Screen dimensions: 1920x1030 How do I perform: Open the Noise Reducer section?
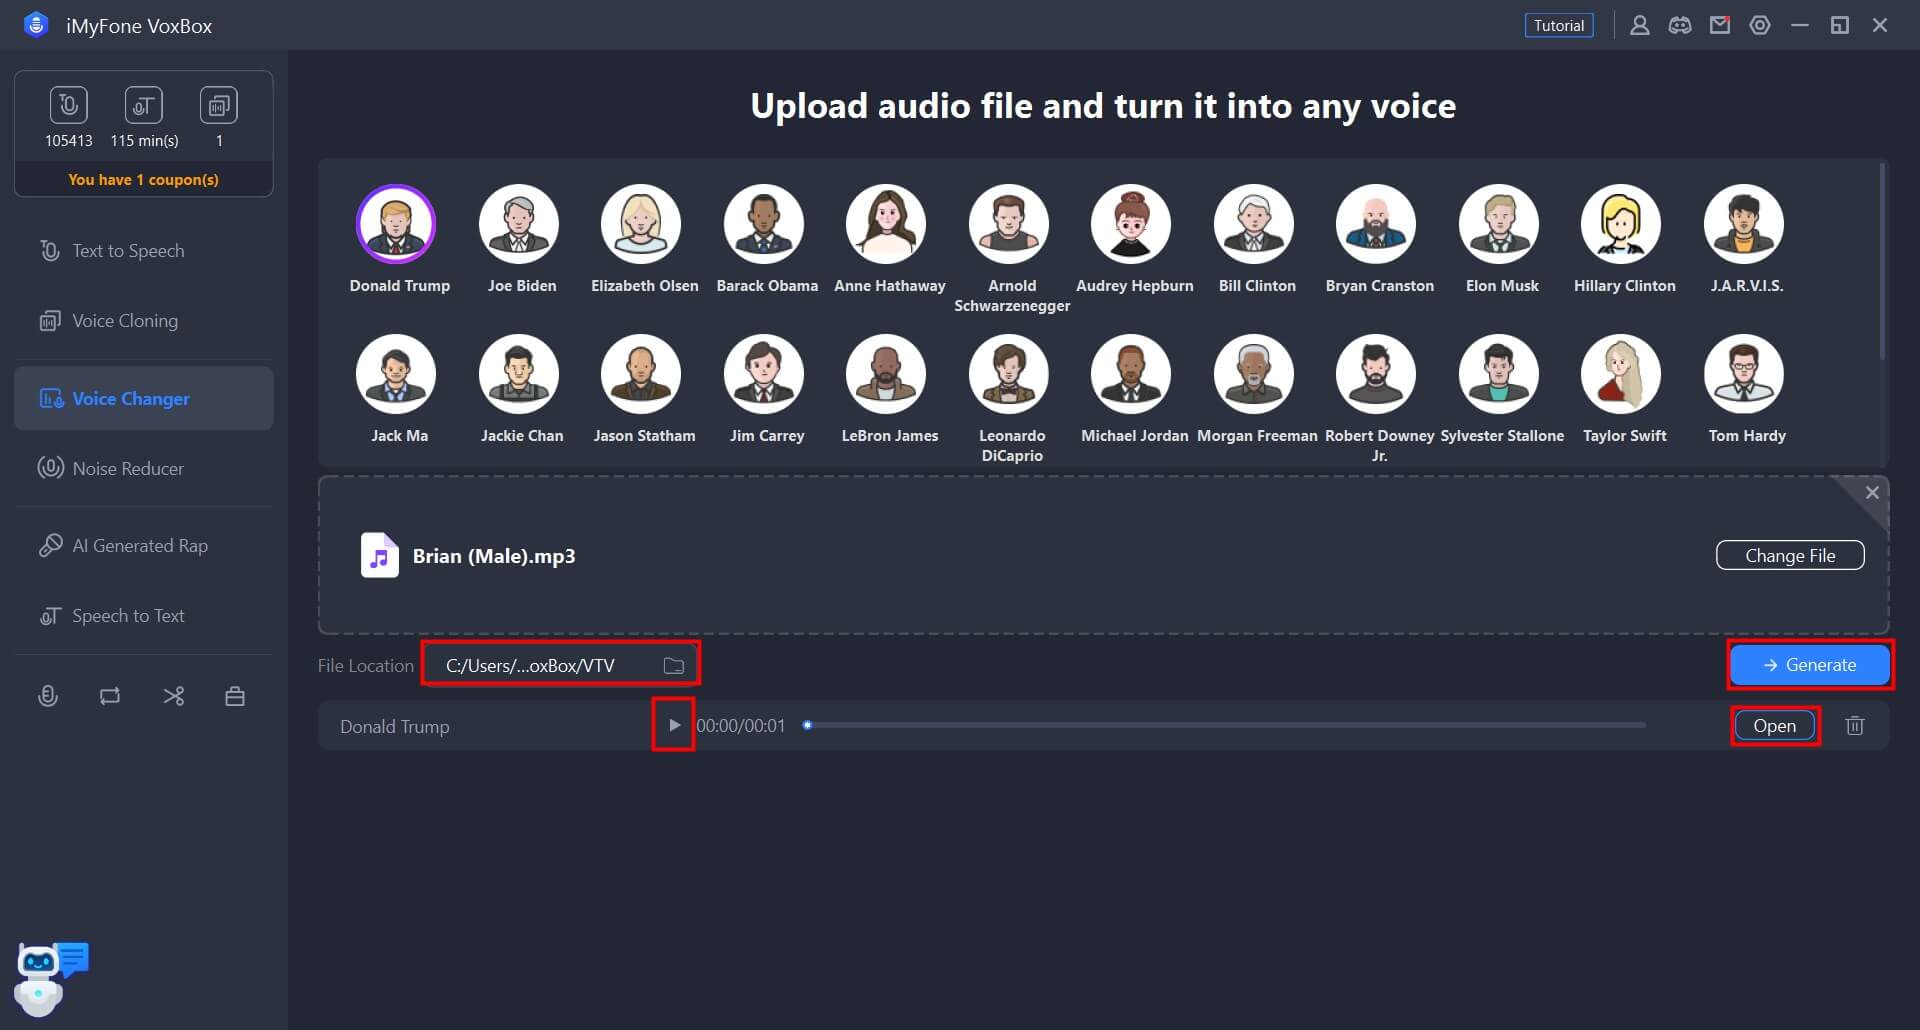click(x=144, y=468)
